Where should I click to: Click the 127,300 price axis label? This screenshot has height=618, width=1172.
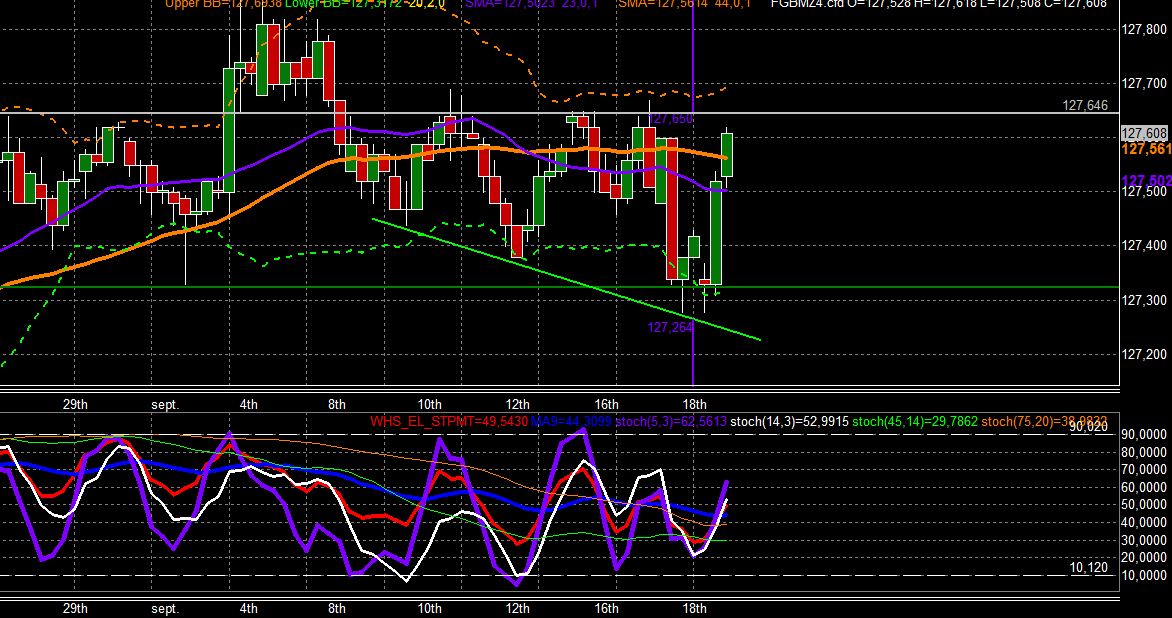[1145, 300]
